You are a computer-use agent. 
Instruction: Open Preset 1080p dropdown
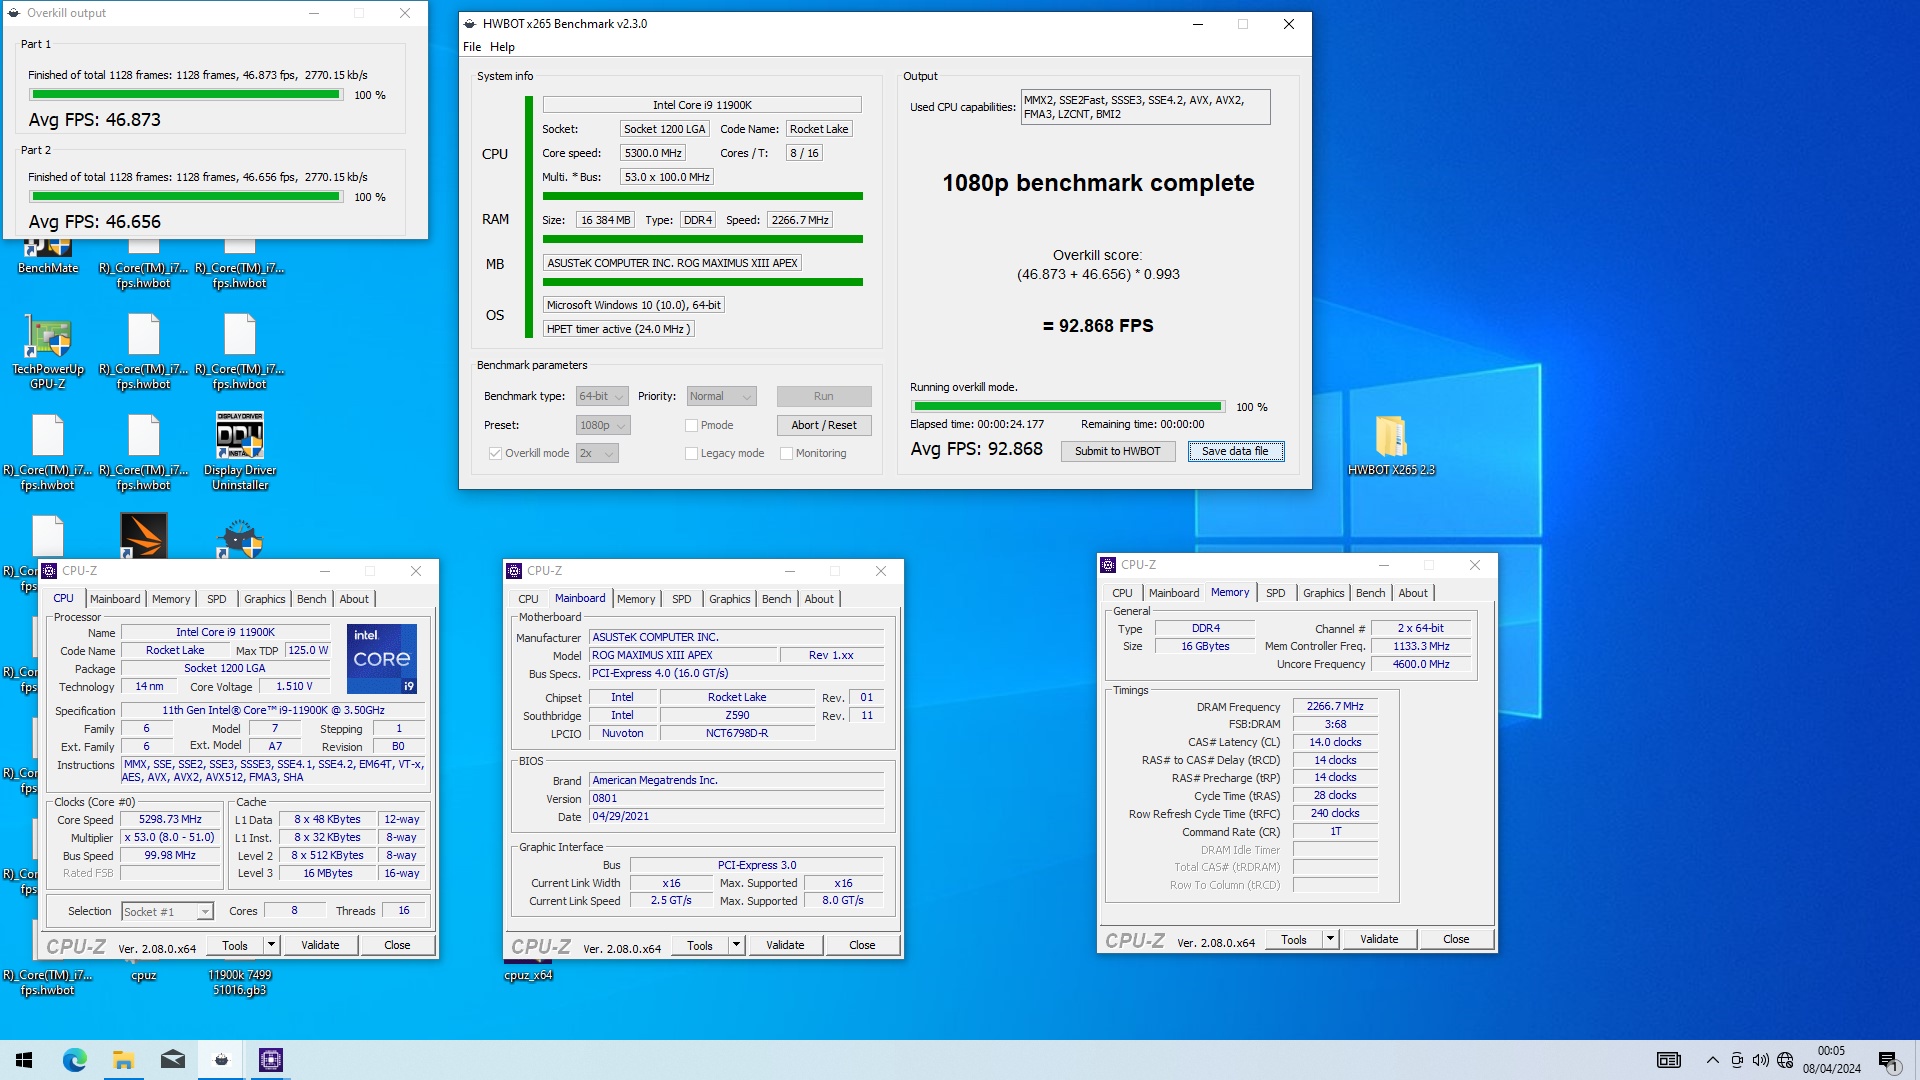coord(603,425)
